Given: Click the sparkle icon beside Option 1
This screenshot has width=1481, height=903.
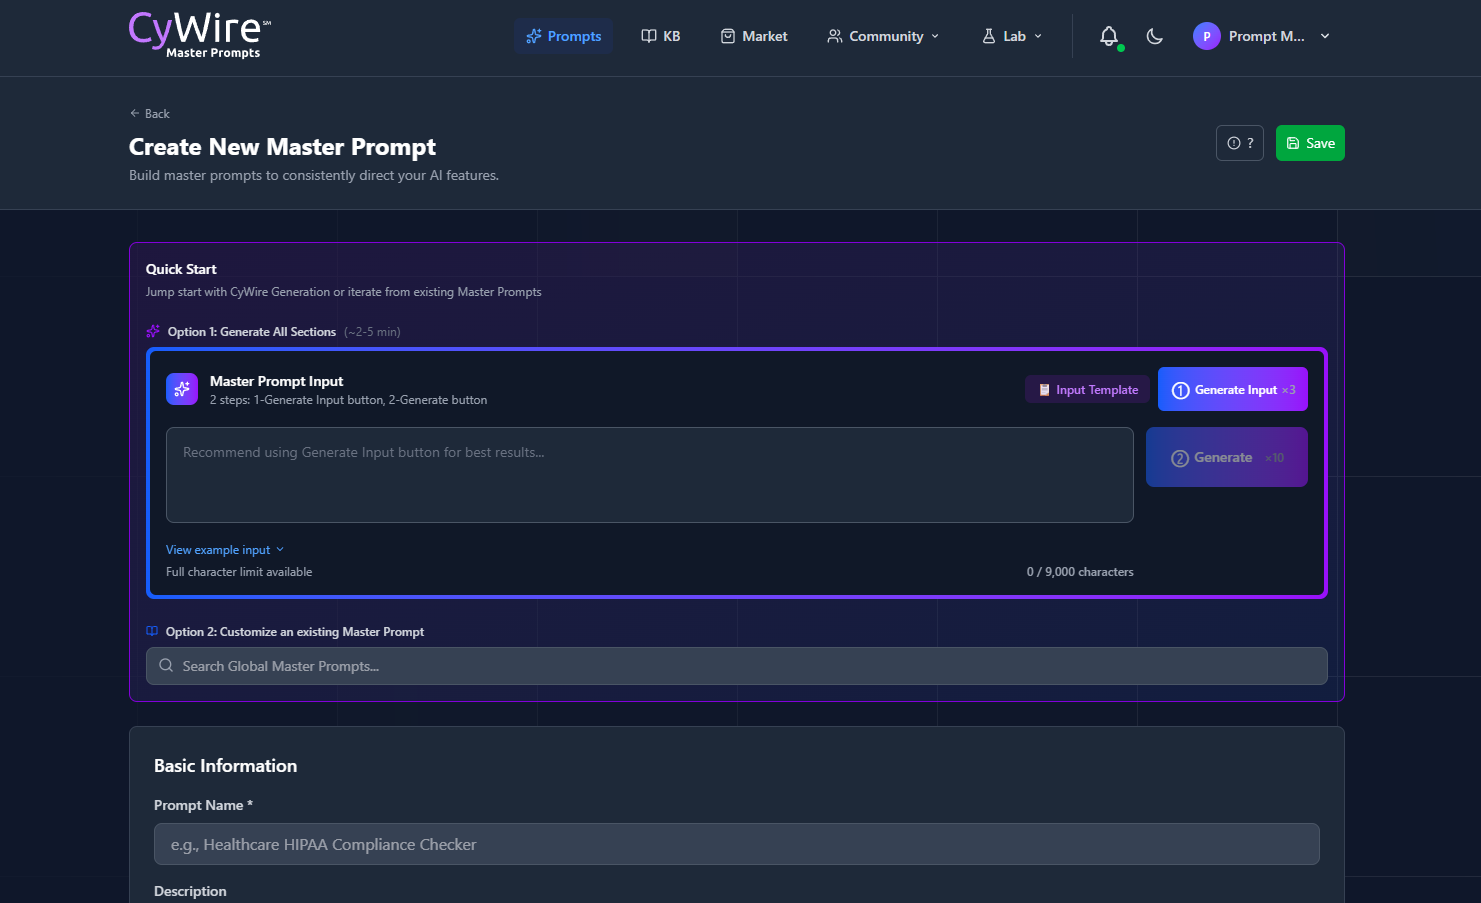Looking at the screenshot, I should coord(153,331).
